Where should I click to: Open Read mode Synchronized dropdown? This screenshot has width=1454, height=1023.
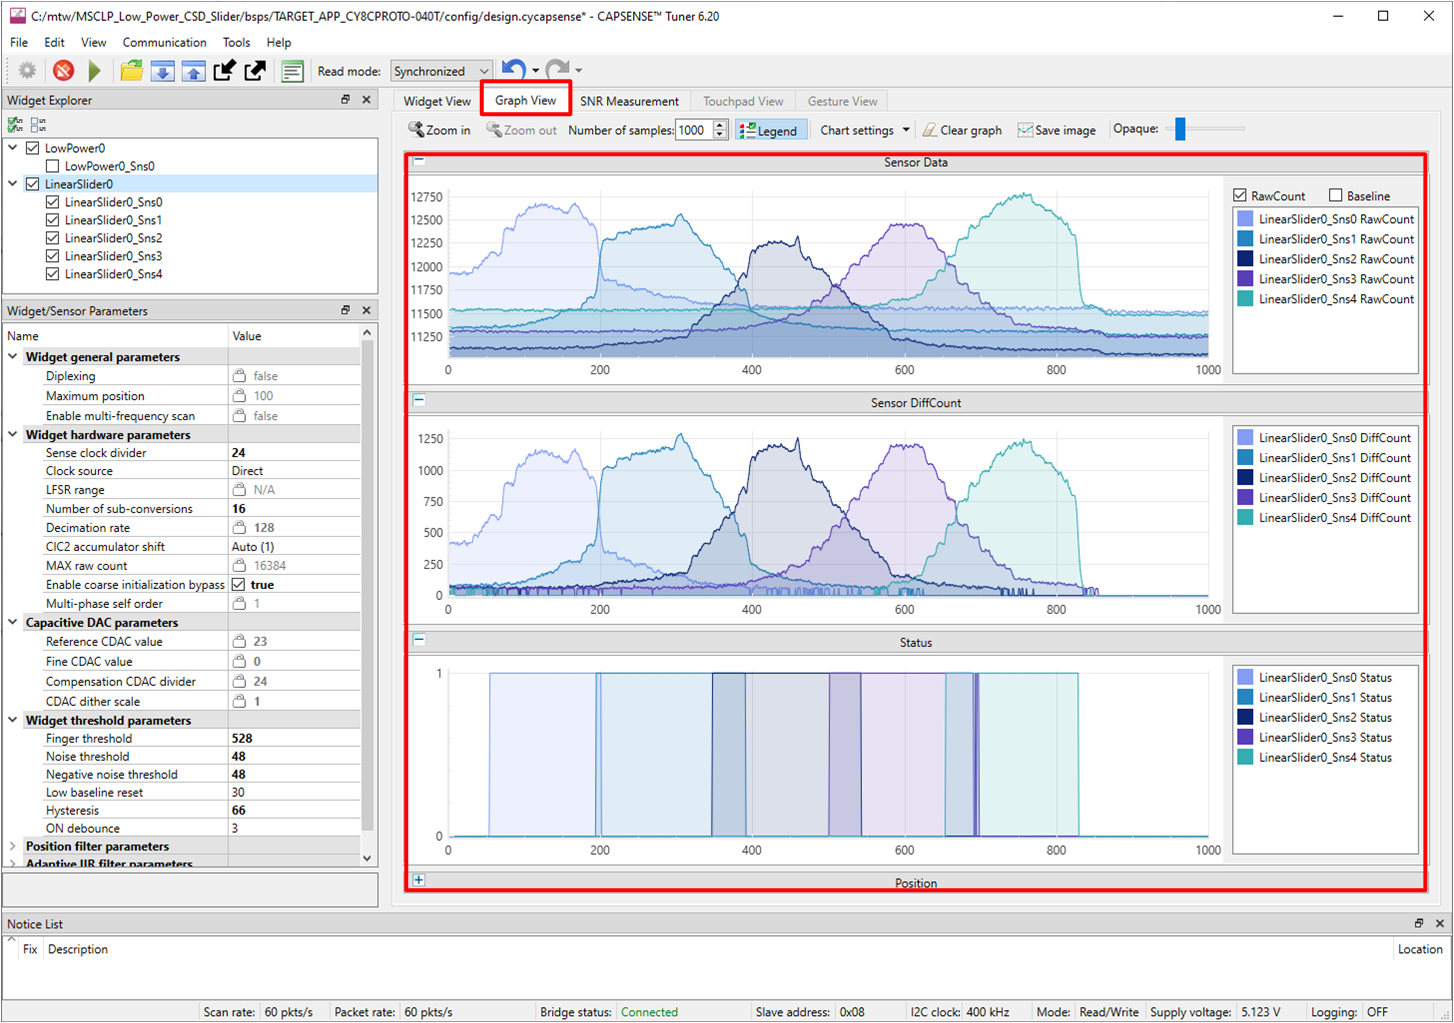pos(441,71)
